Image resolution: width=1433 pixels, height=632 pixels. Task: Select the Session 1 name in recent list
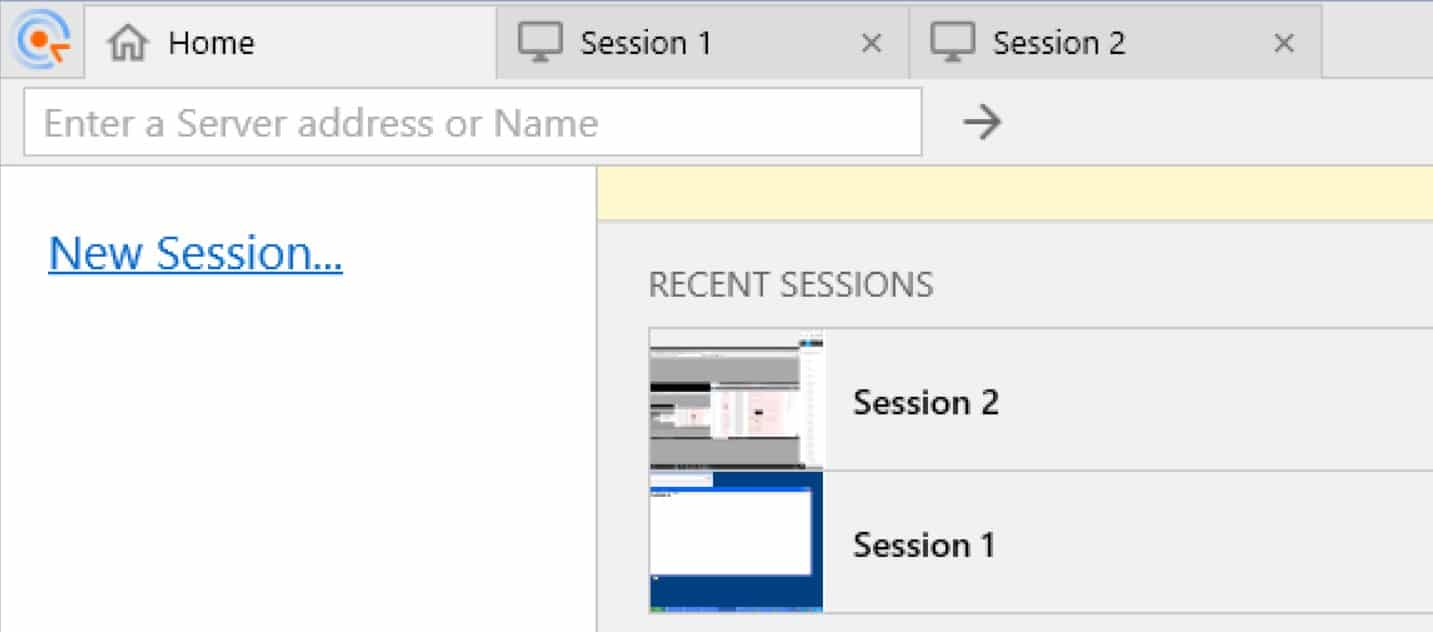tap(924, 545)
